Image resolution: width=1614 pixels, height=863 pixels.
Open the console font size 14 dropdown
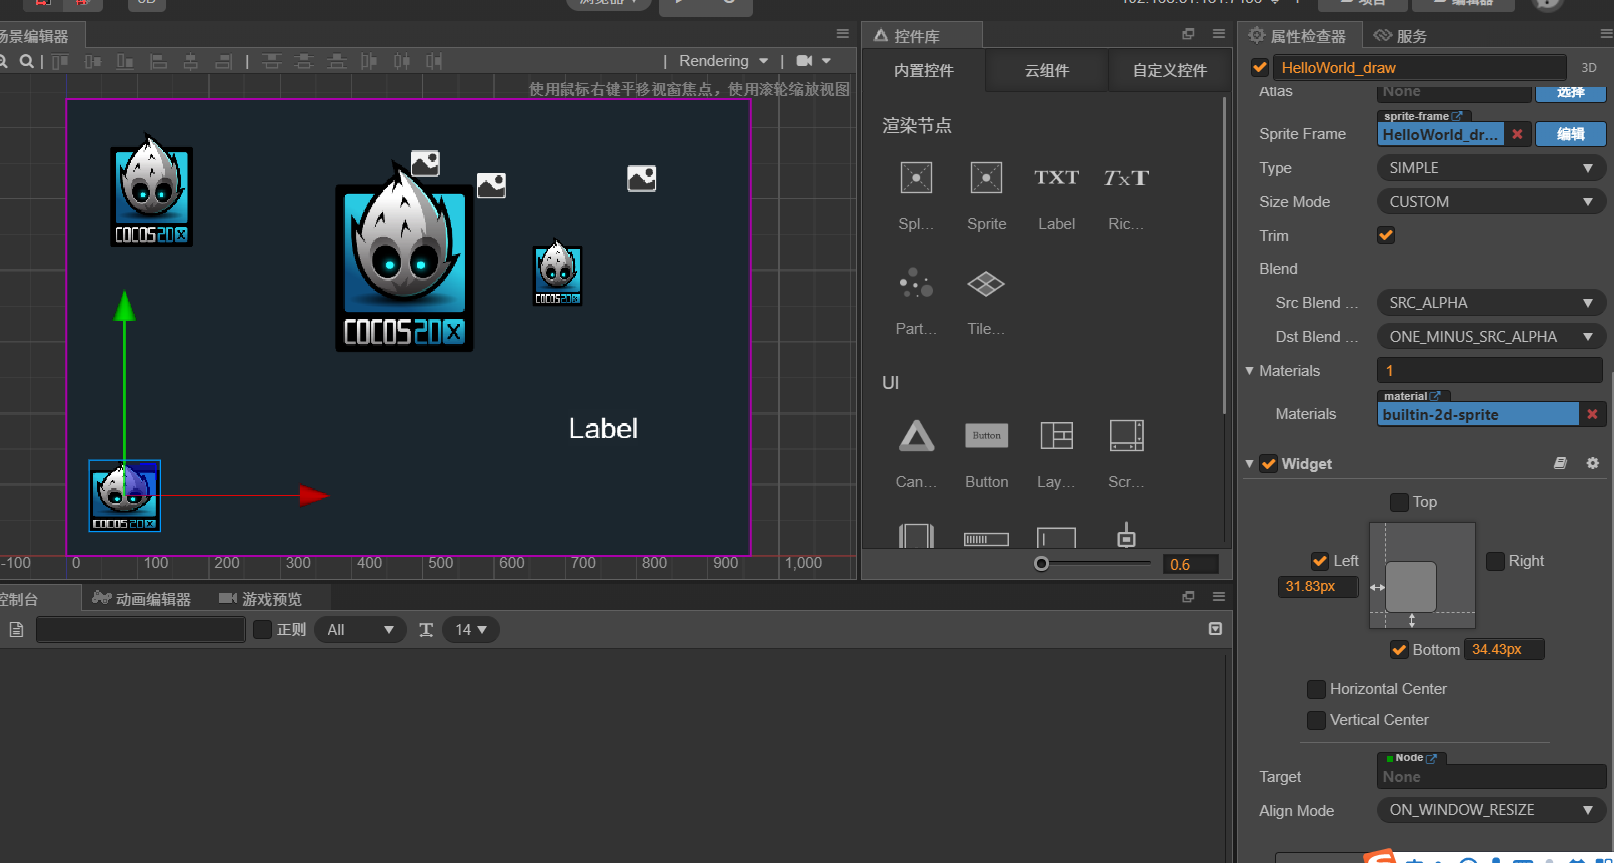tap(471, 630)
